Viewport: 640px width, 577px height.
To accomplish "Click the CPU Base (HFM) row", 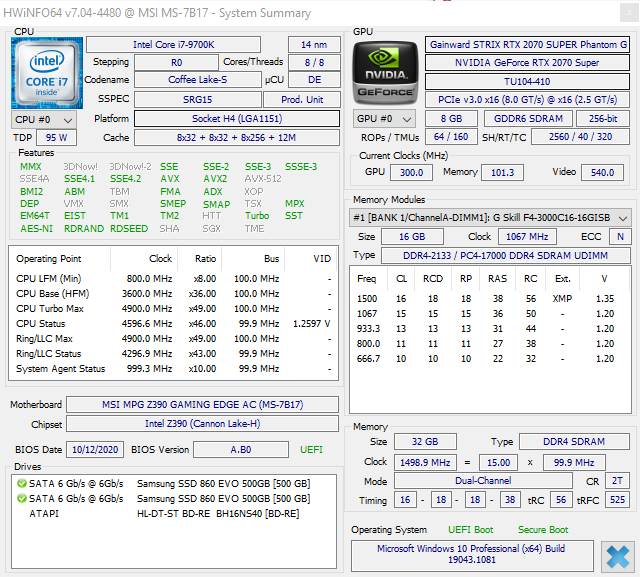I will (173, 294).
